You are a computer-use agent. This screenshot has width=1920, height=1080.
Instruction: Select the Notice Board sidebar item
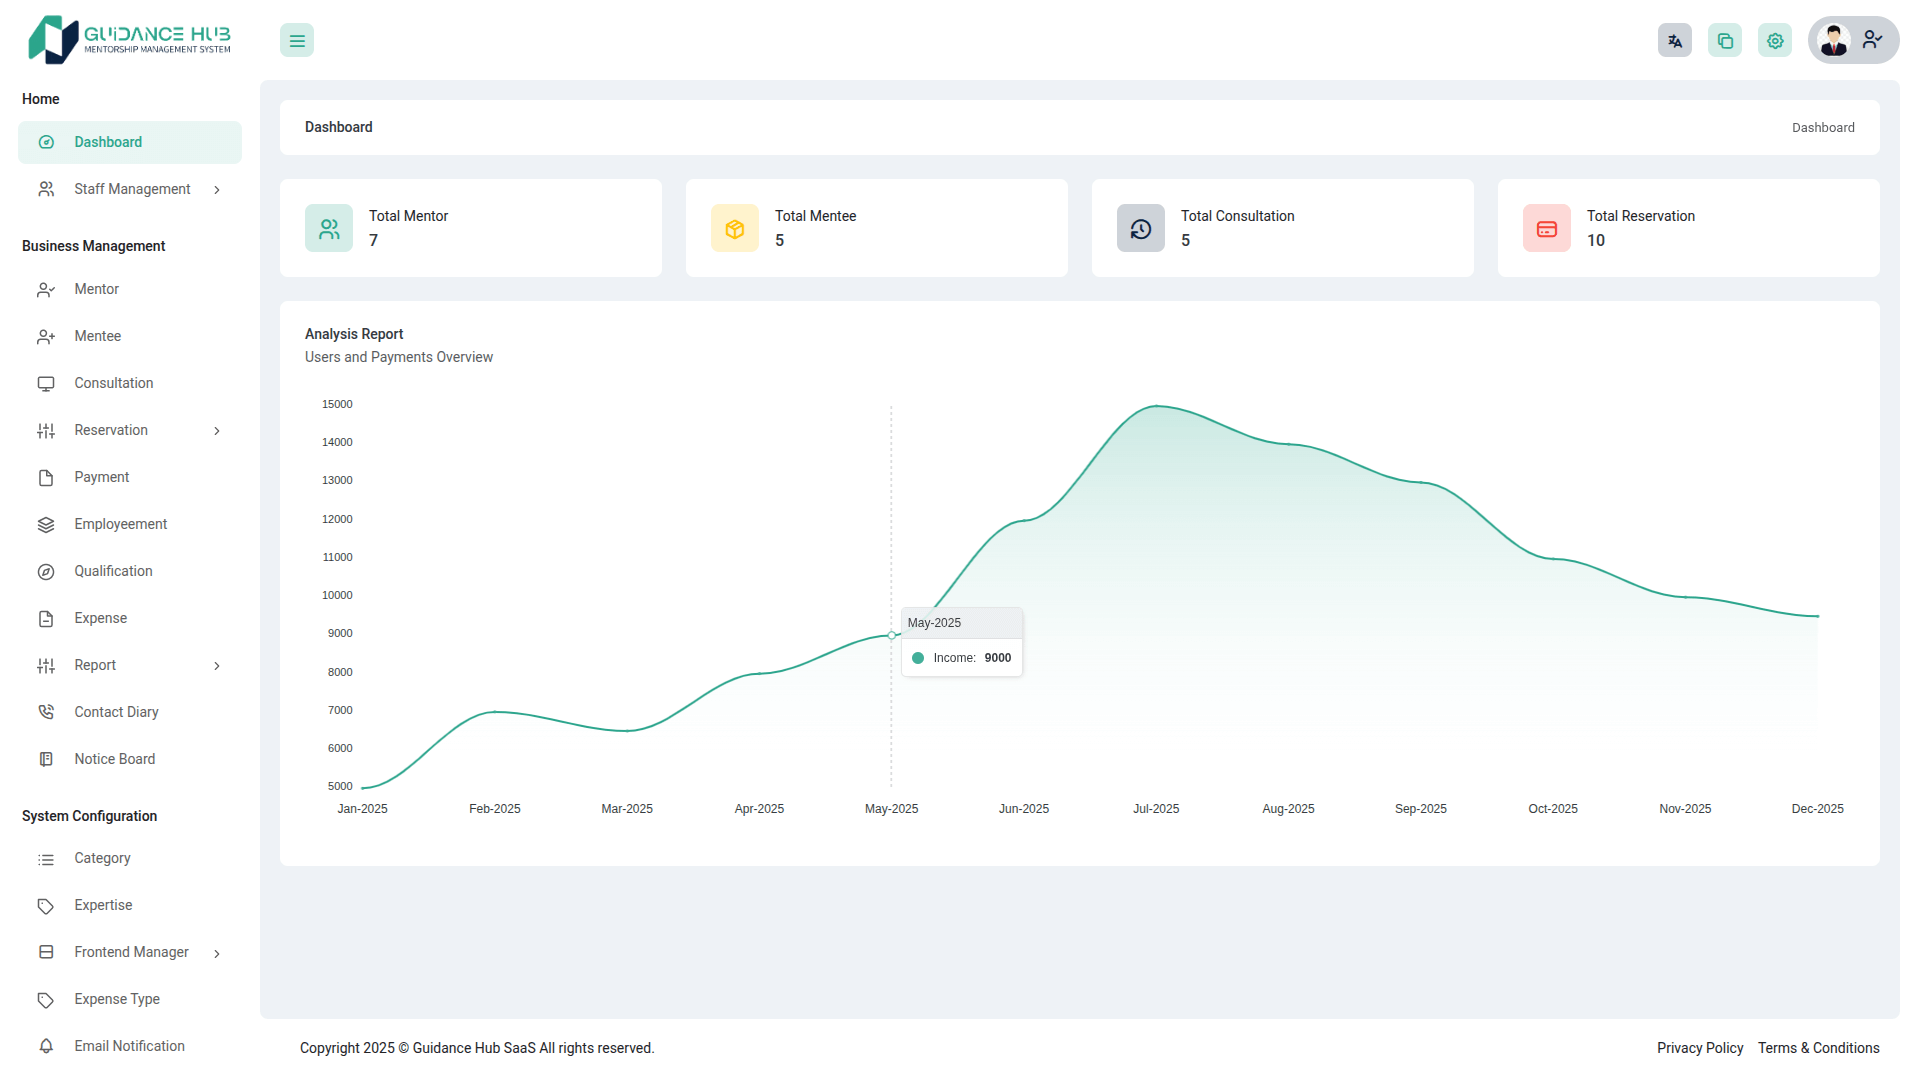(115, 759)
